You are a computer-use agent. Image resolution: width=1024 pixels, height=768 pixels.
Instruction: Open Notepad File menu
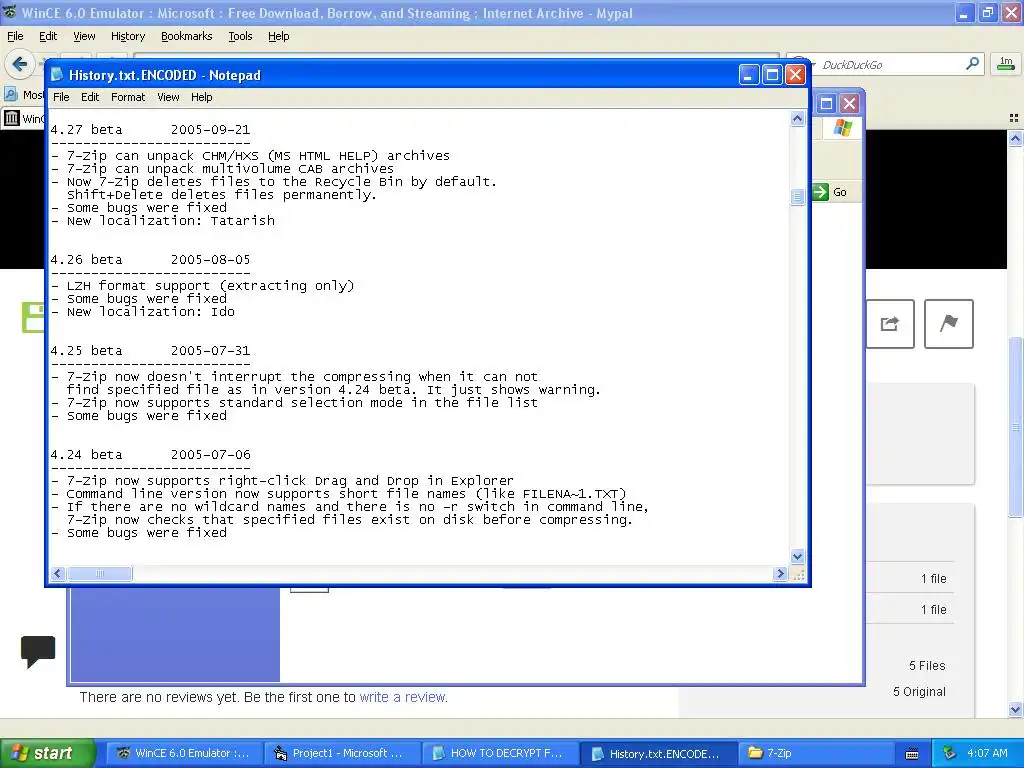(61, 97)
